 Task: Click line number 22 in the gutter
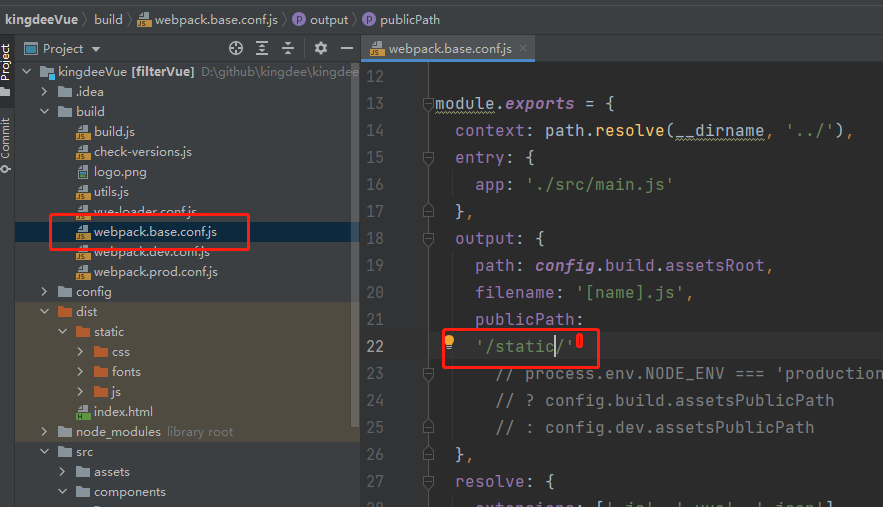(x=375, y=346)
